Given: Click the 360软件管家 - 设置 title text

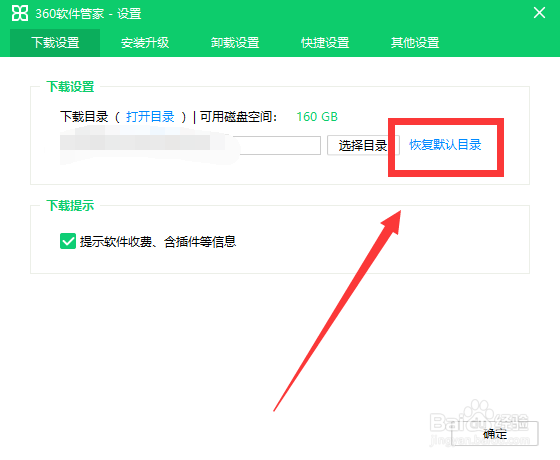Looking at the screenshot, I should point(88,14).
